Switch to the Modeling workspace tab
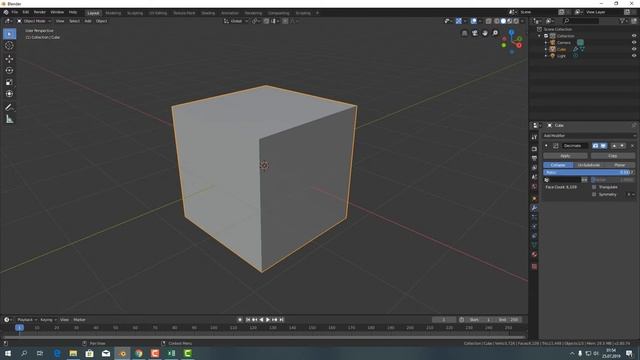 113,13
